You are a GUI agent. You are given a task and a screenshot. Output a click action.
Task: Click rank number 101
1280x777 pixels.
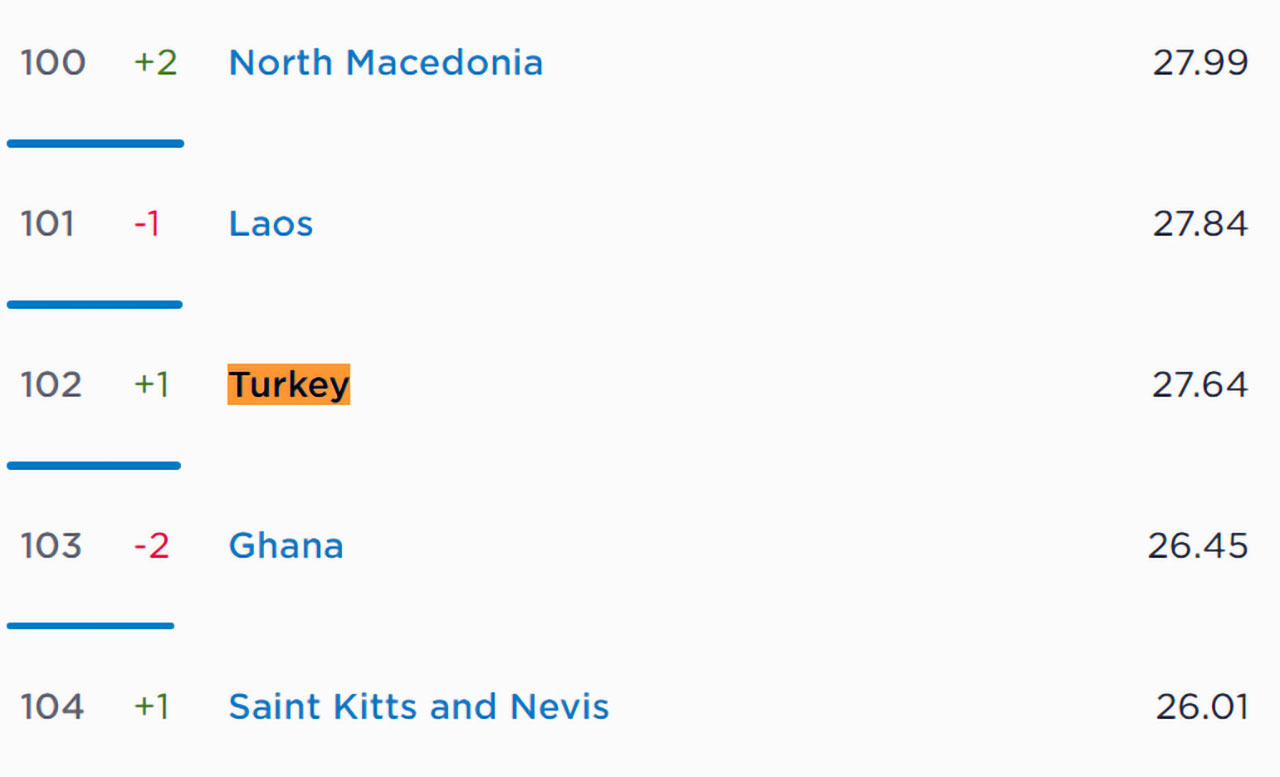48,224
